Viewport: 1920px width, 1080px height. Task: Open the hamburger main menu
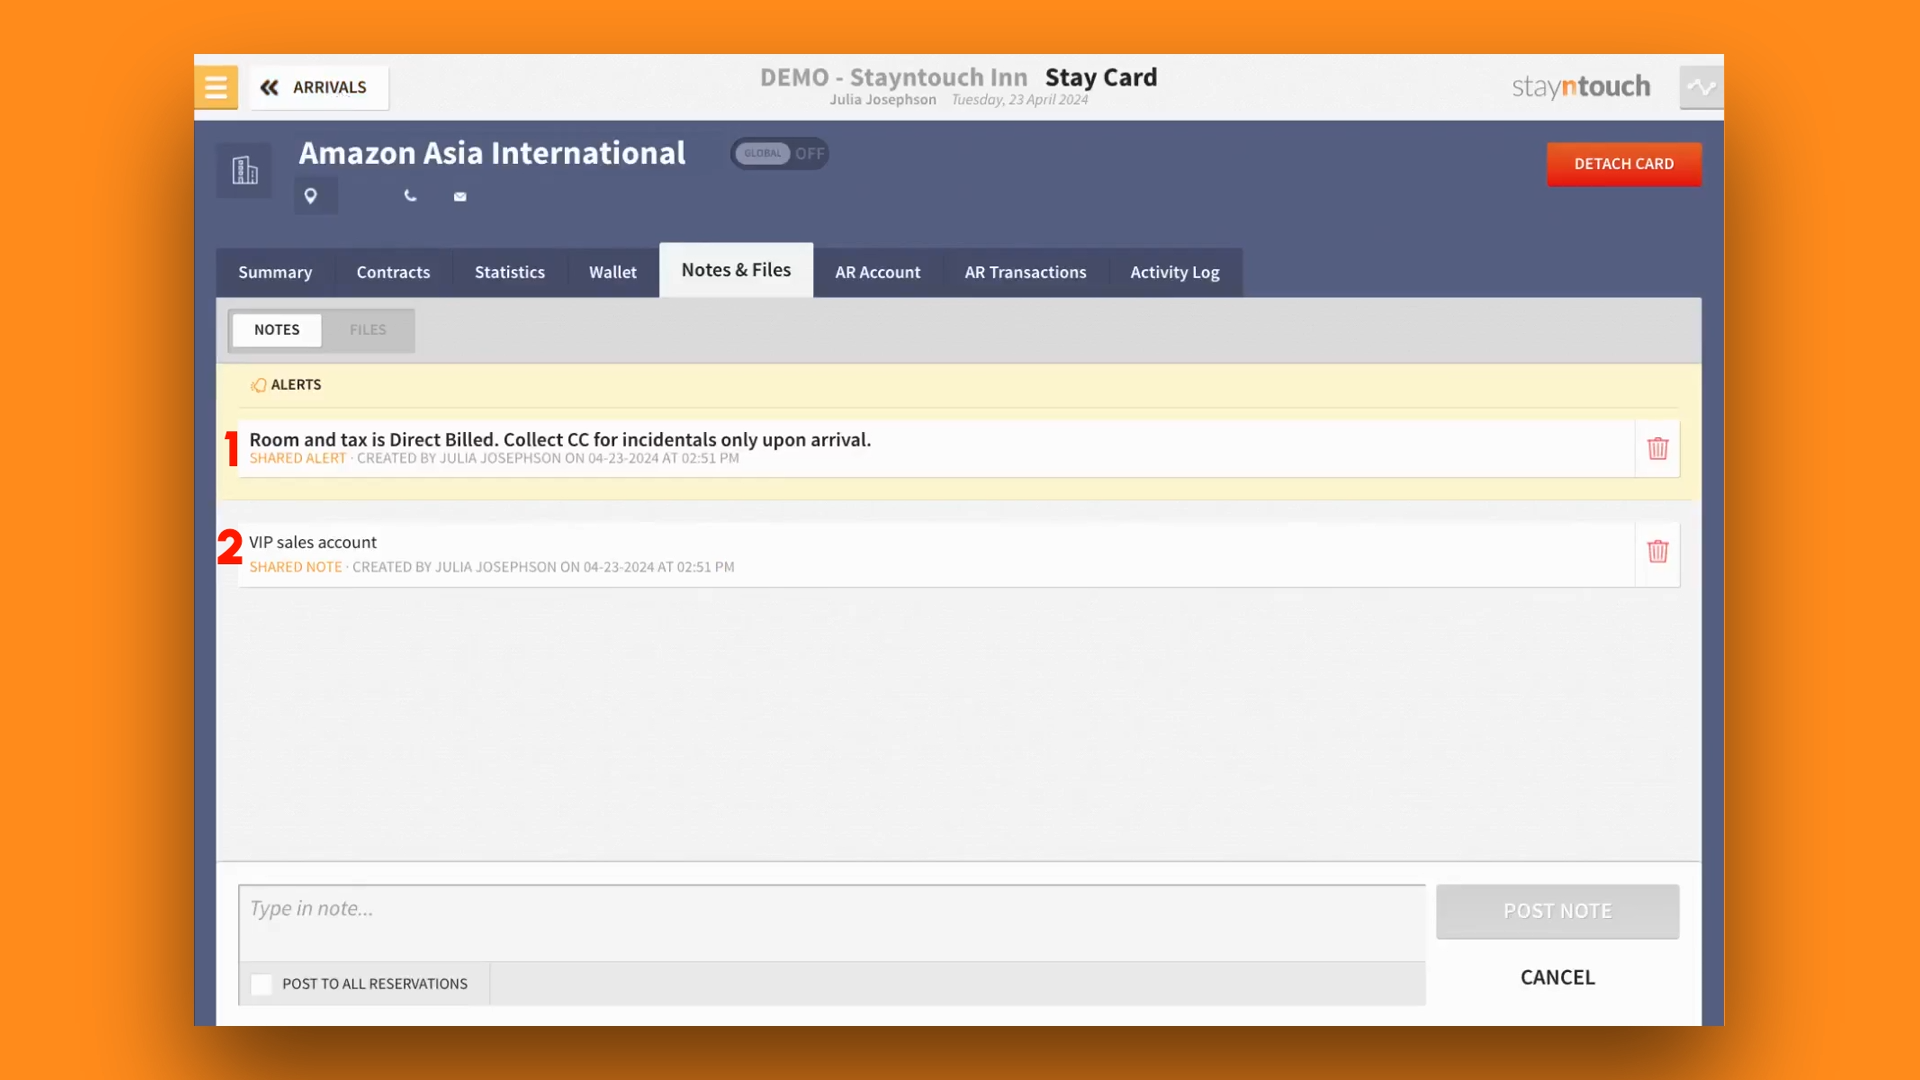[x=216, y=87]
